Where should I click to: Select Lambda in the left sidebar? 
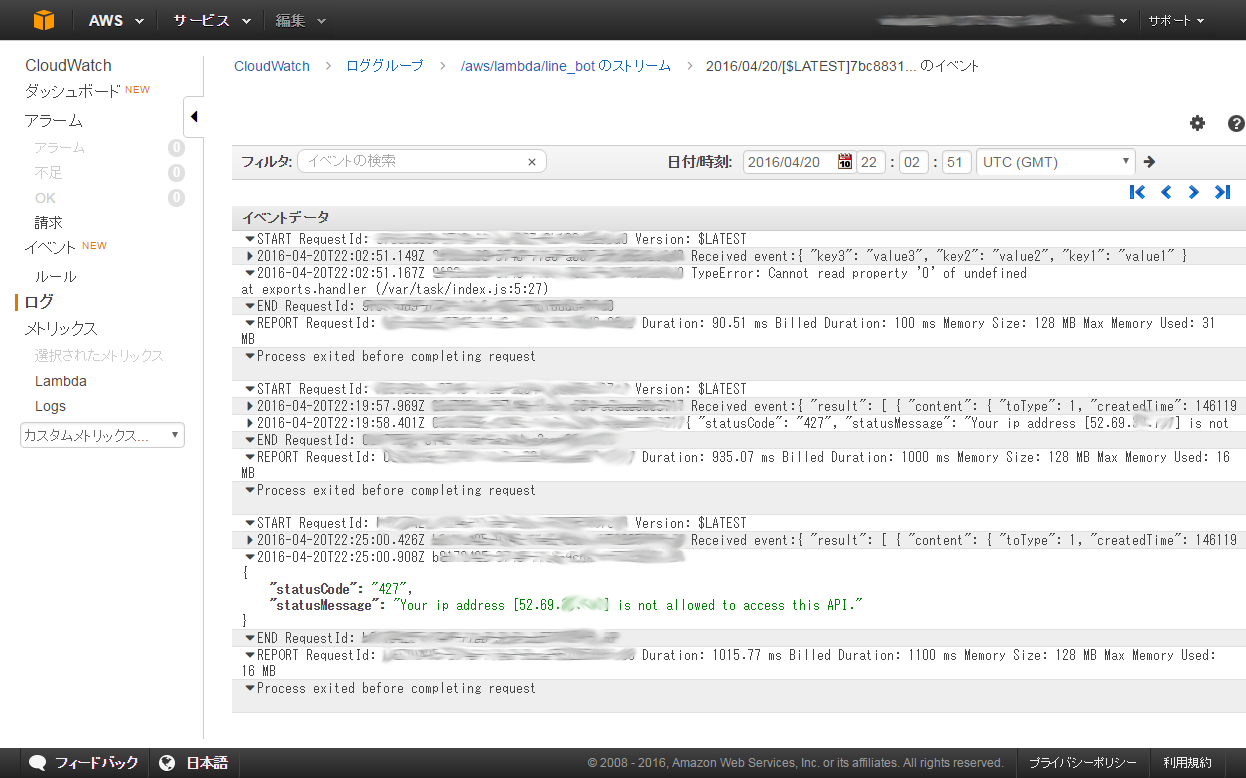62,381
